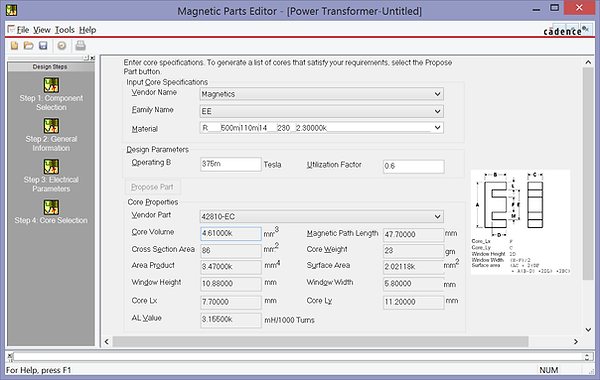Open the File menu

pyautogui.click(x=23, y=30)
